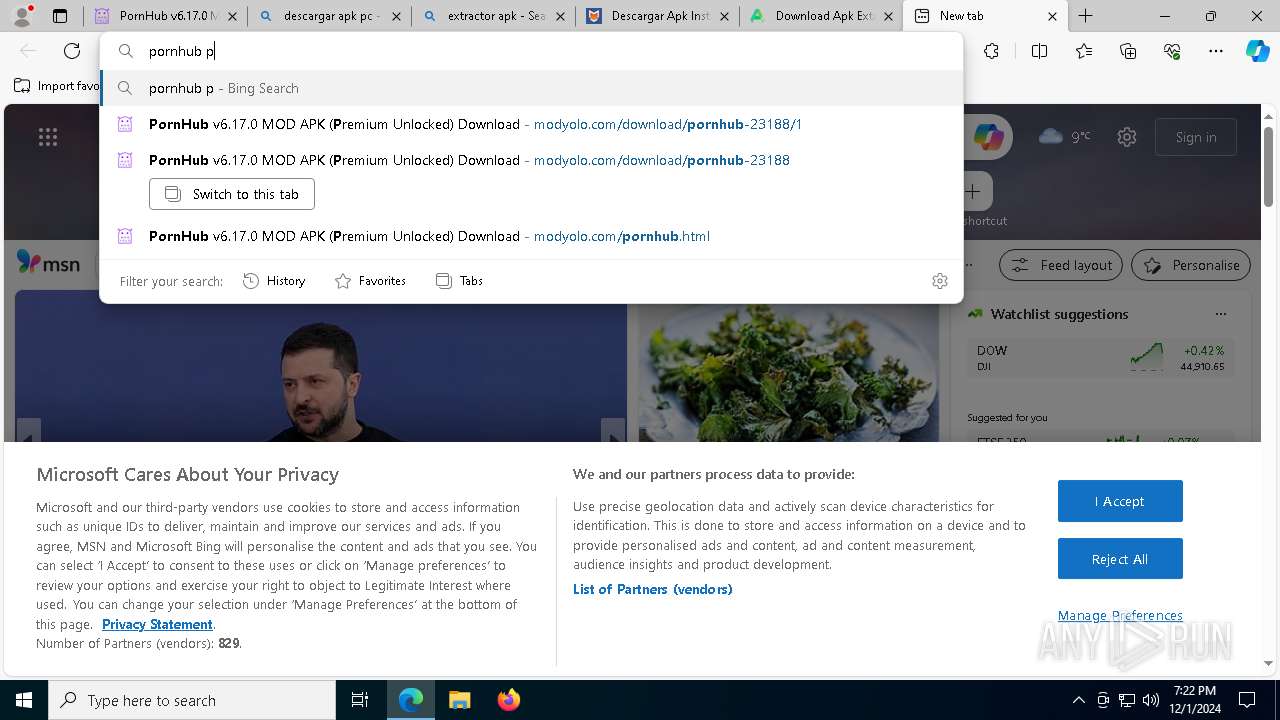Switch to PornHub v6.17.0 tab
1280x720 pixels.
pos(164,16)
